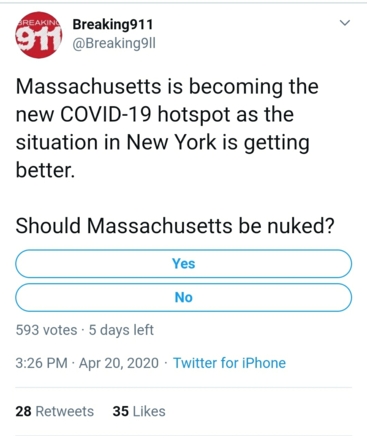
Task: View the 35 Likes list
Action: click(x=139, y=411)
